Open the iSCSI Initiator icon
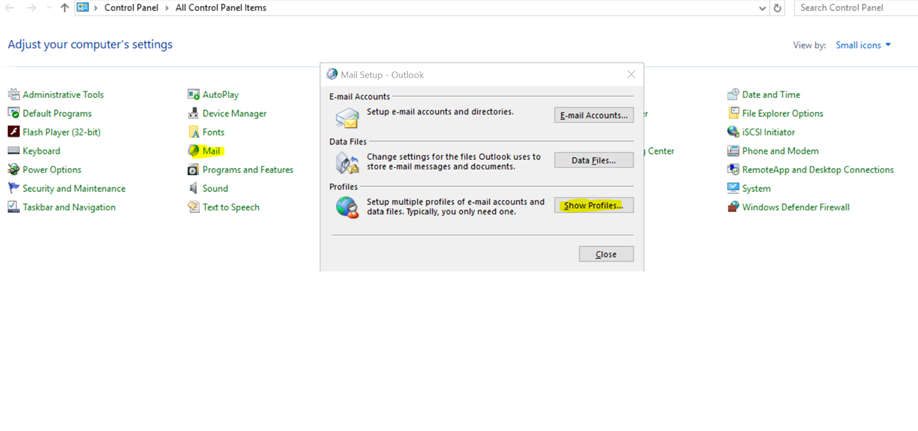The width and height of the screenshot is (918, 431). click(733, 132)
